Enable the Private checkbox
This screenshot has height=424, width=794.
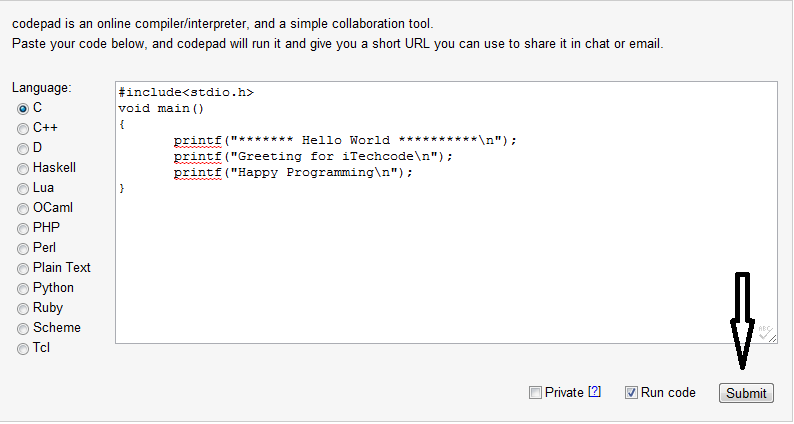pyautogui.click(x=535, y=393)
